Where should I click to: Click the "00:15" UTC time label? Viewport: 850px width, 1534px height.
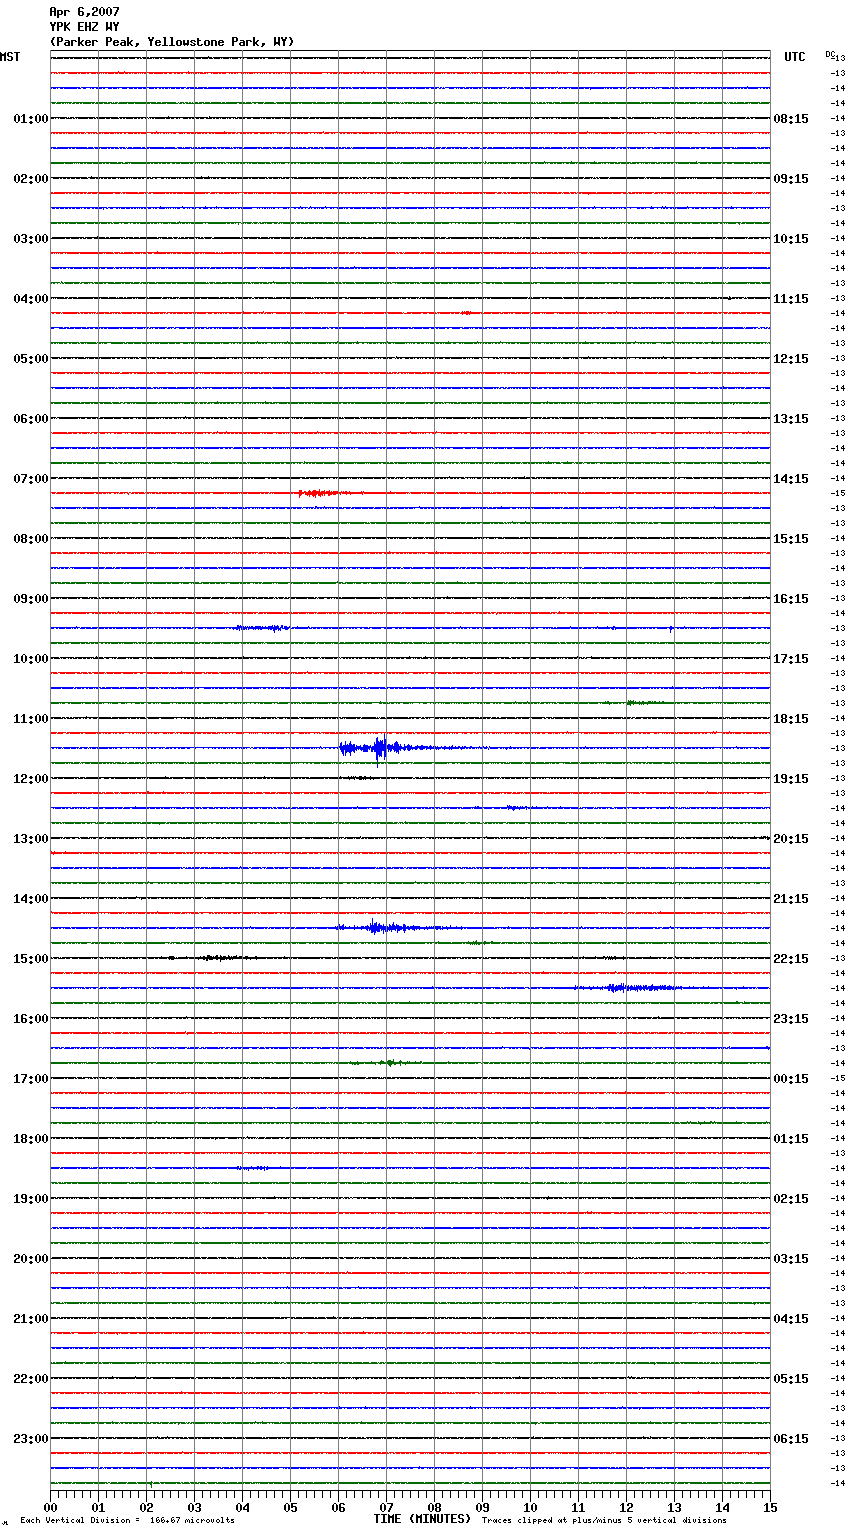pos(791,1079)
